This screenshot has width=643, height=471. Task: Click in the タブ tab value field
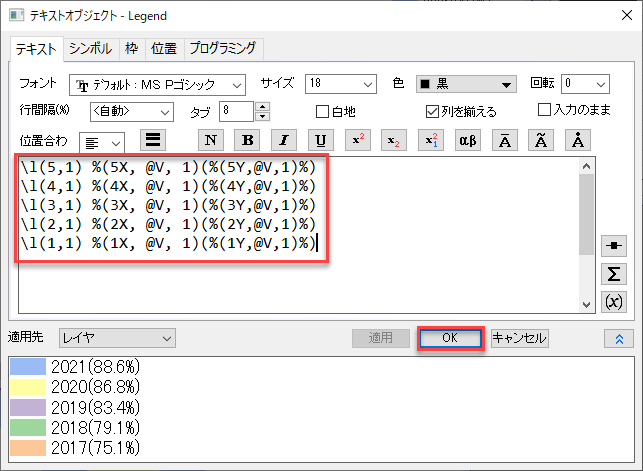click(237, 111)
